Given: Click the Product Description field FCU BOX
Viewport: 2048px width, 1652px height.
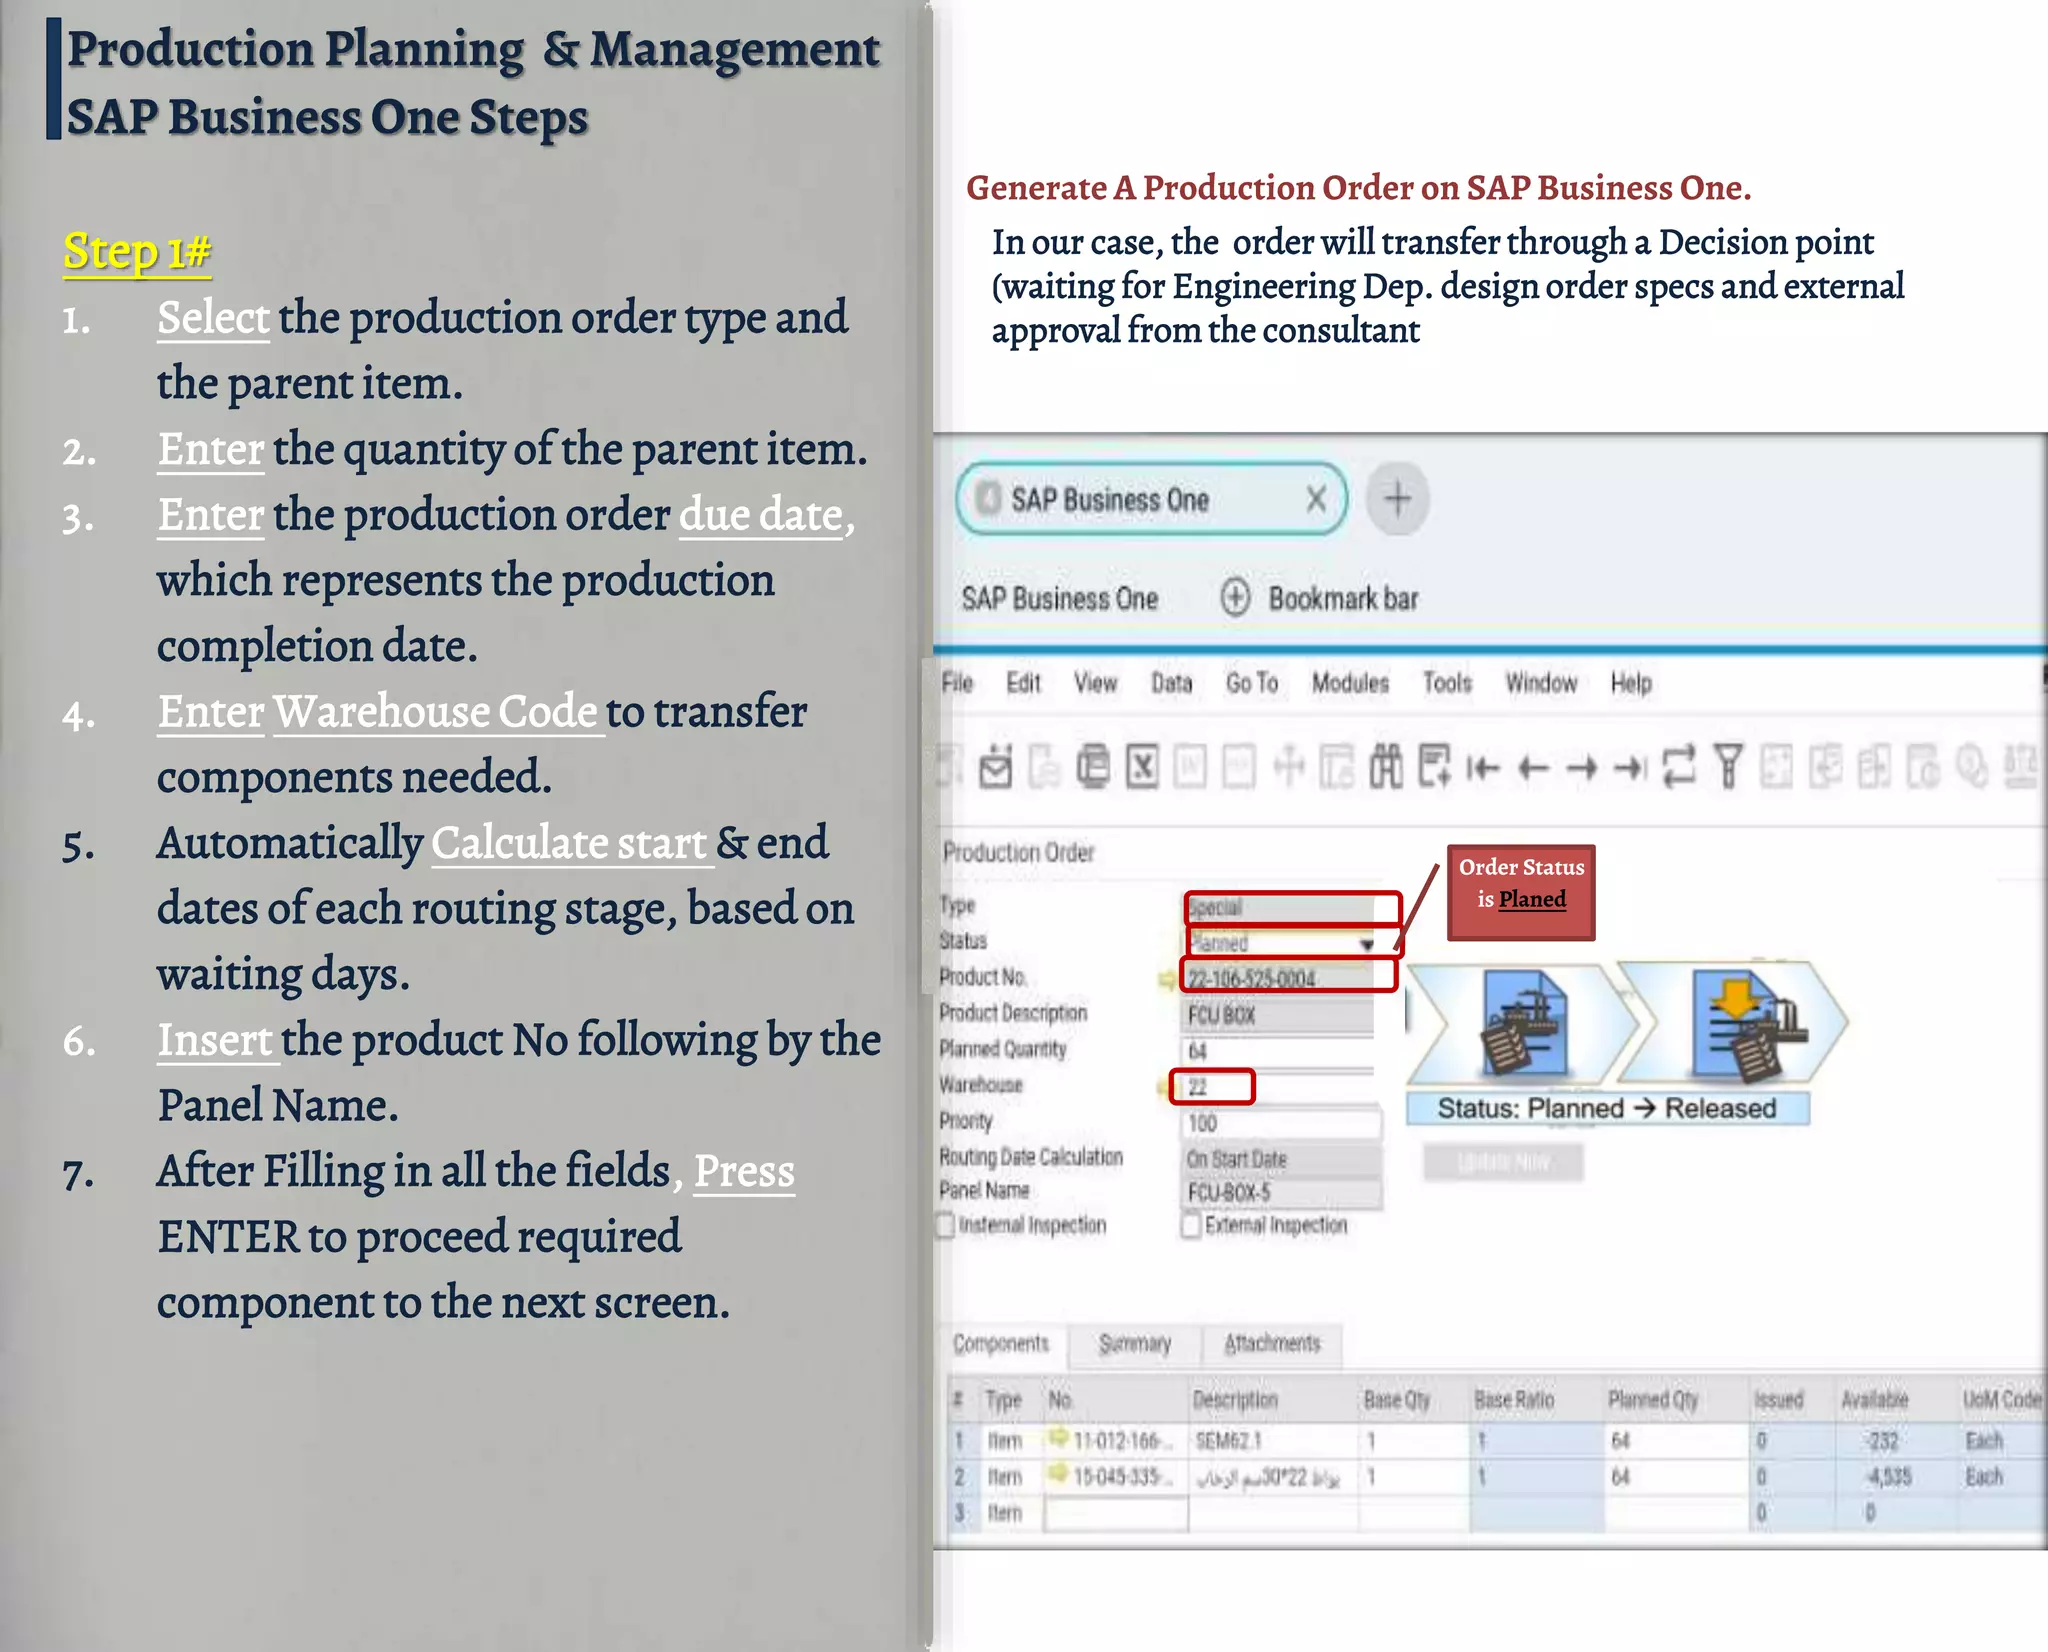Looking at the screenshot, I should (x=1279, y=1015).
